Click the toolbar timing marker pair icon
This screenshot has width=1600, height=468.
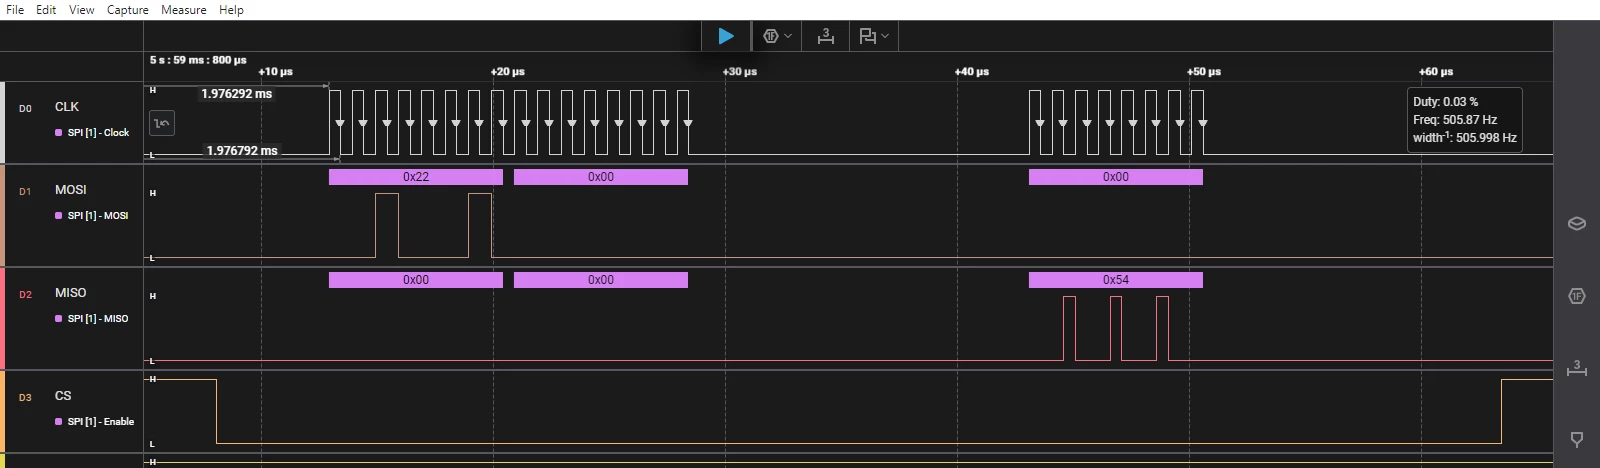[867, 36]
